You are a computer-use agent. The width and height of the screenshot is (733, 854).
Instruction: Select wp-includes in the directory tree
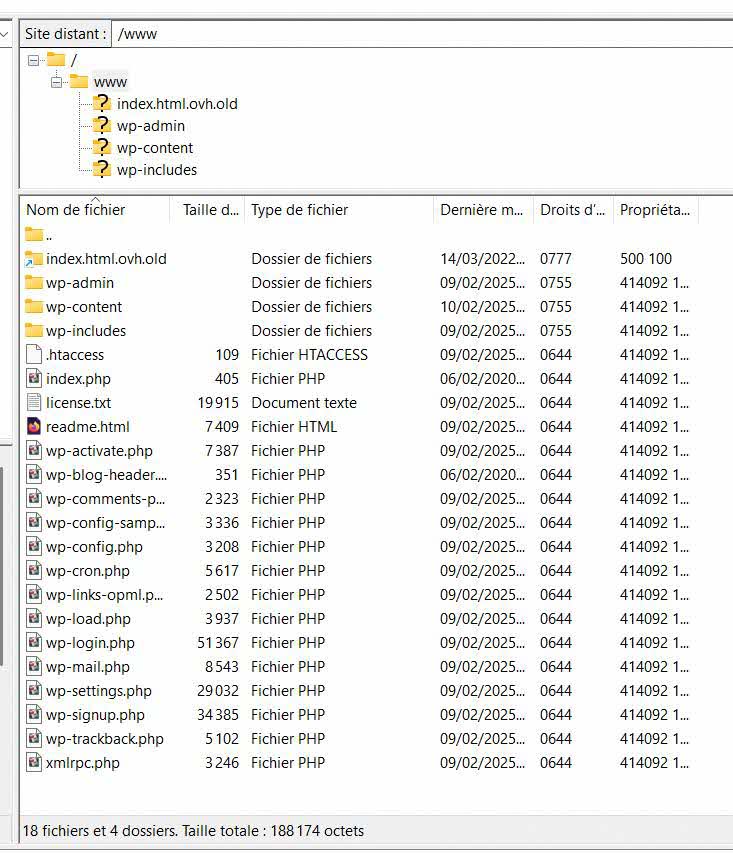tap(156, 170)
